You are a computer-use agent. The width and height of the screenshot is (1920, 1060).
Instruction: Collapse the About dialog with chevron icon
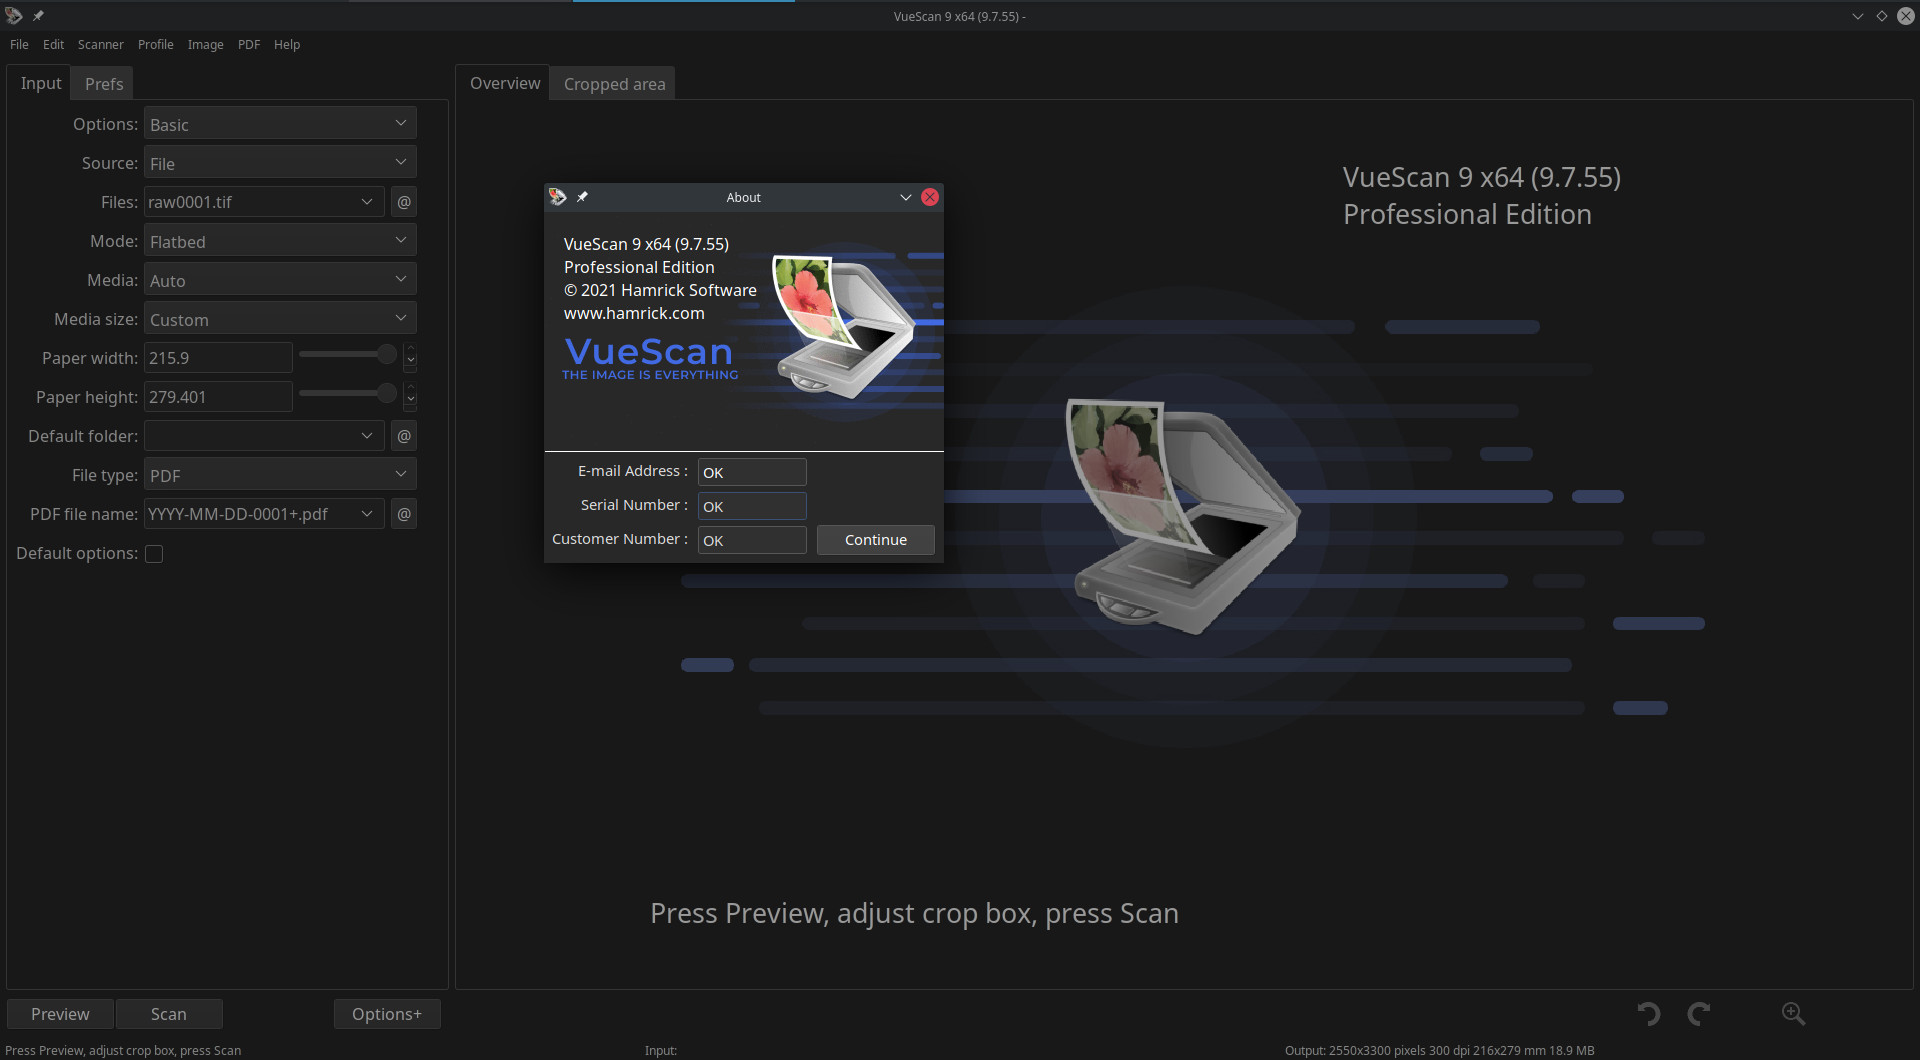pos(906,197)
